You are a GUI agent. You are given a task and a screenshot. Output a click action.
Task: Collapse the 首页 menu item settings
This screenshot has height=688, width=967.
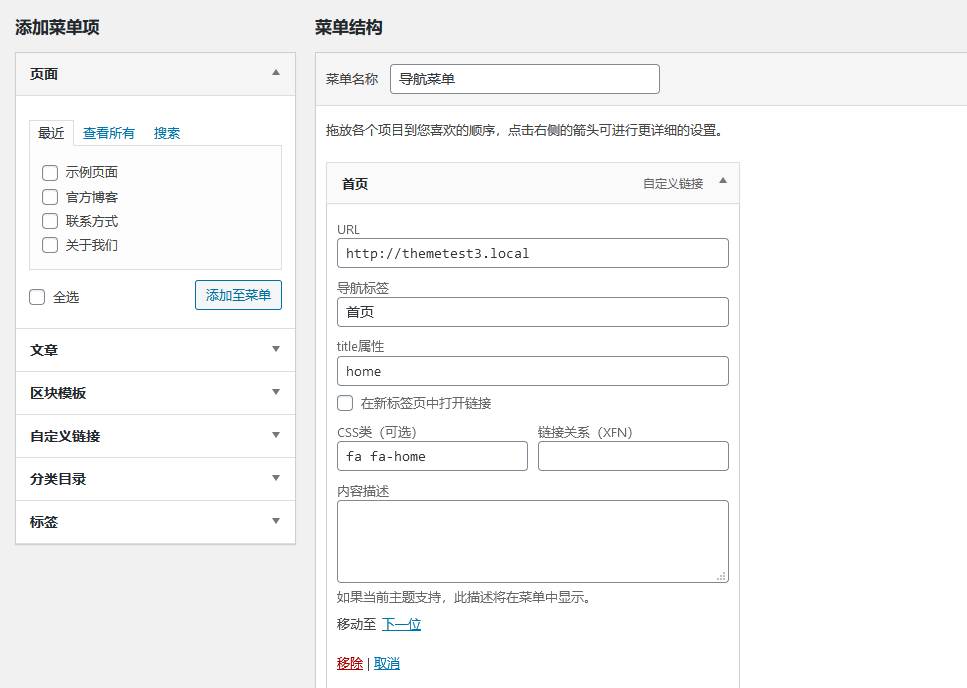725,184
